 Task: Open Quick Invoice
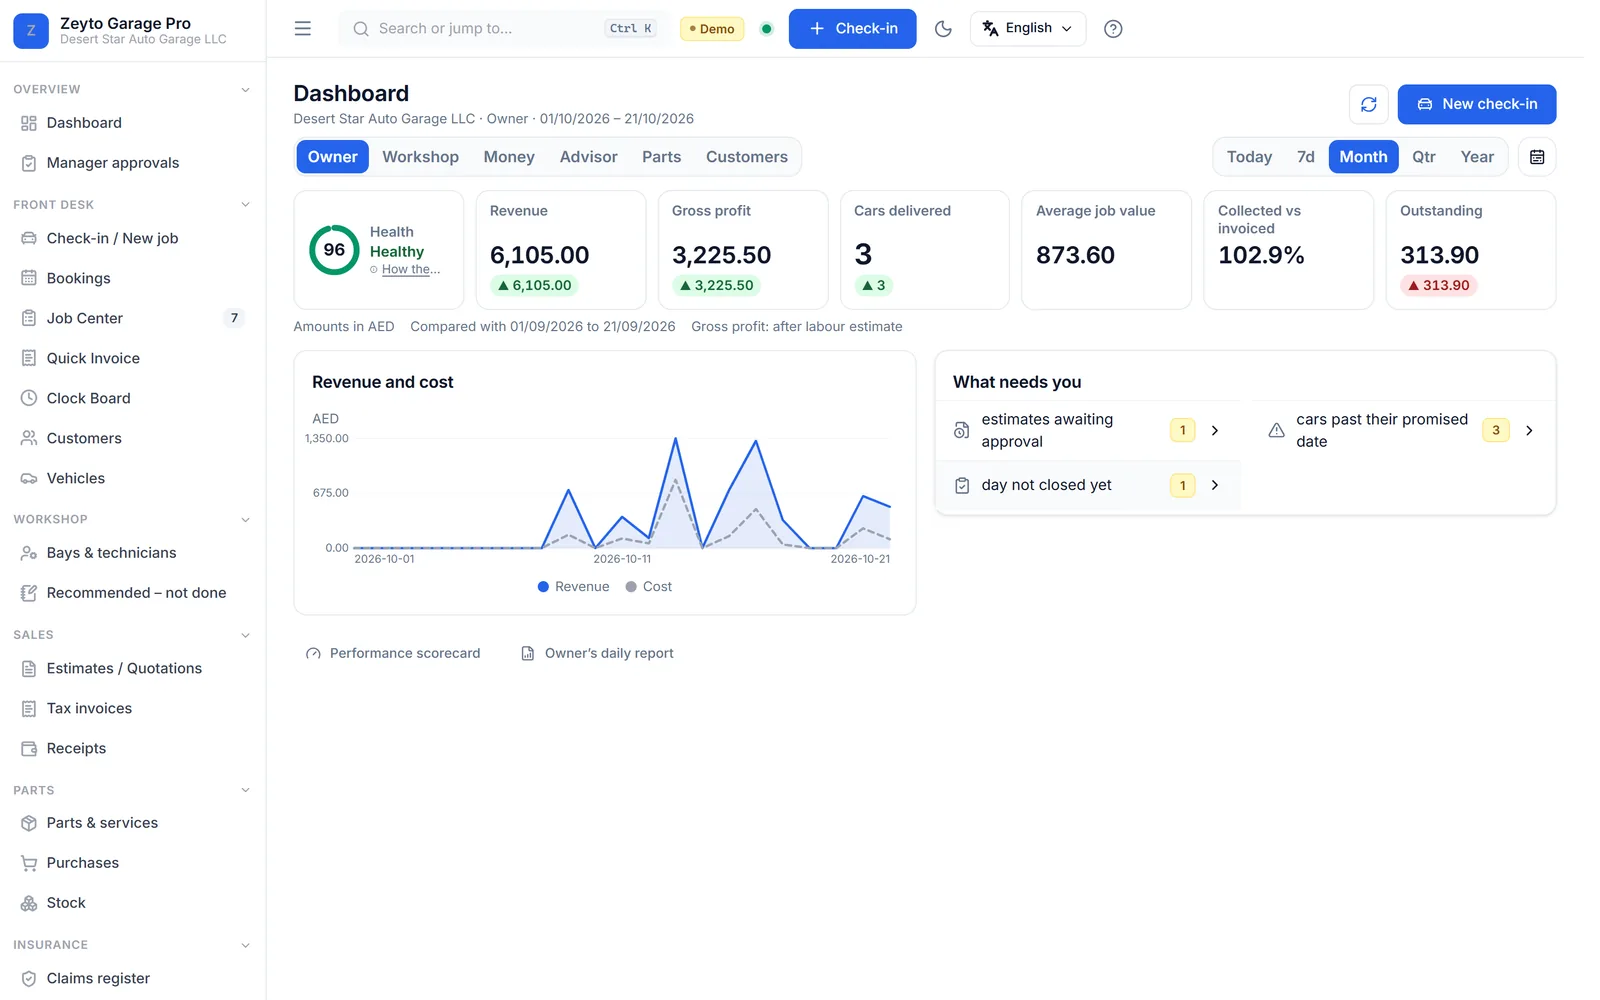133,358
